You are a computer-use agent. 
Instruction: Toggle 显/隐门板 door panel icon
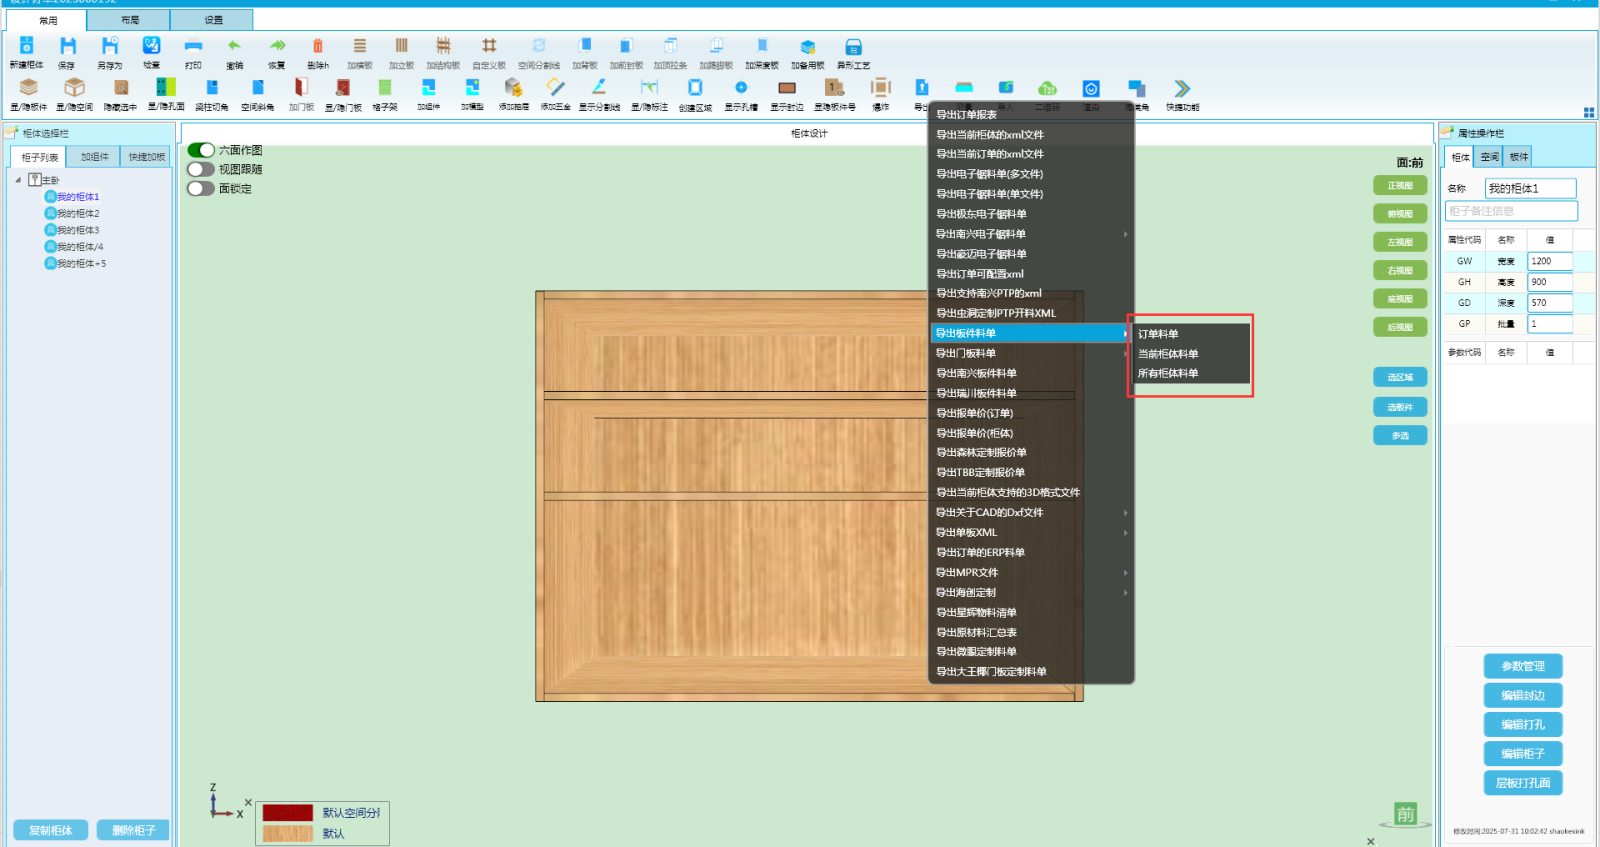(x=343, y=88)
